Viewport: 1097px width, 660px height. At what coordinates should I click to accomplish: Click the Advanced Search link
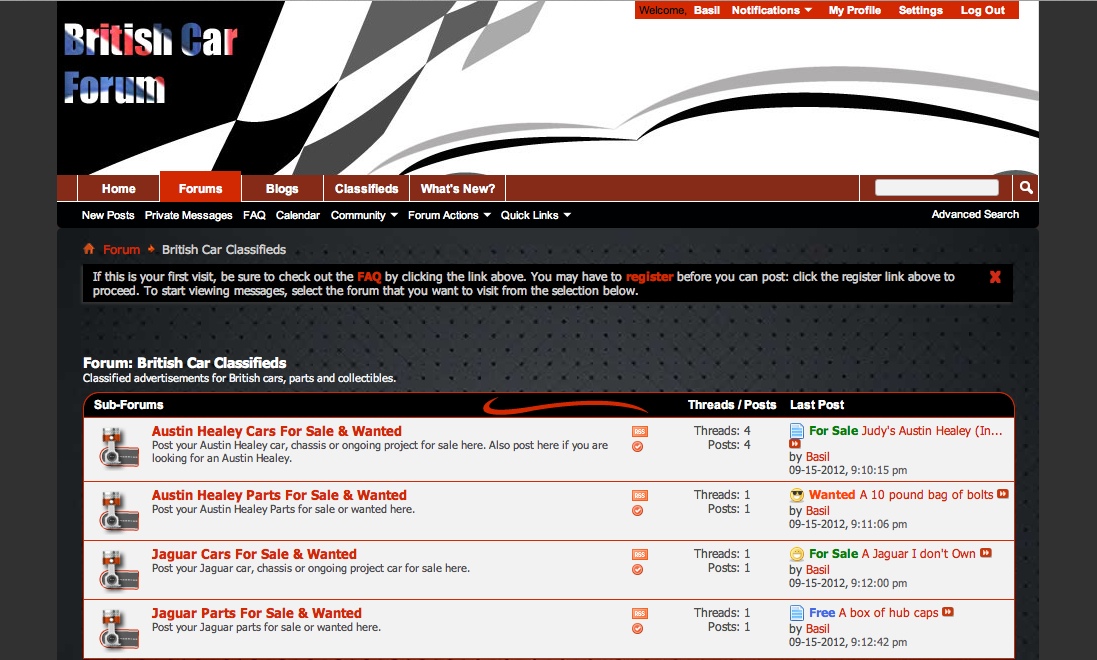975,214
